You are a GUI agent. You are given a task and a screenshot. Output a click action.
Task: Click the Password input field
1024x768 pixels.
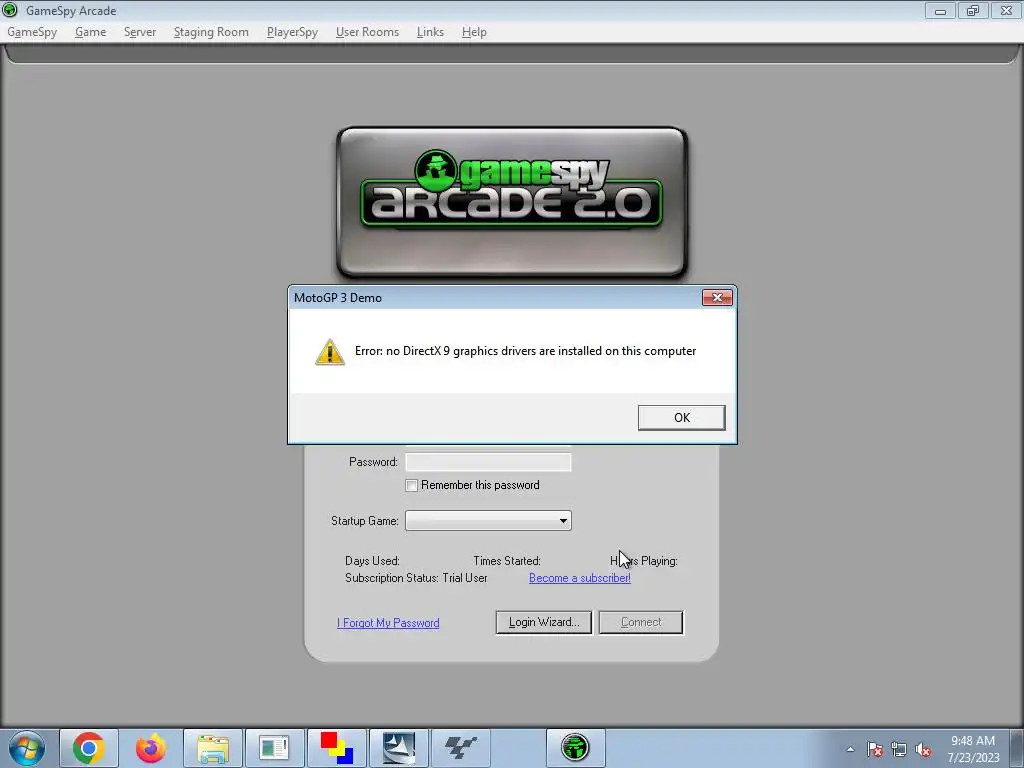click(488, 462)
